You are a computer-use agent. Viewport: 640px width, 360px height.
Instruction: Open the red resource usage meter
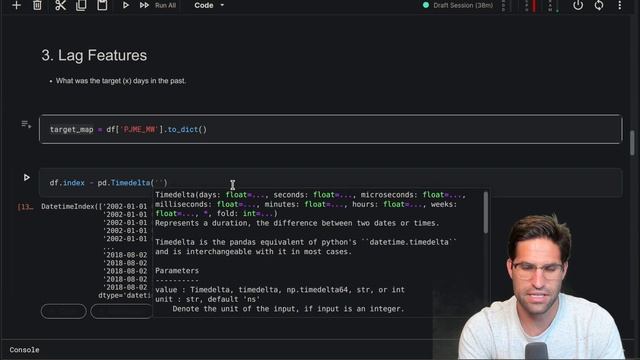(533, 6)
